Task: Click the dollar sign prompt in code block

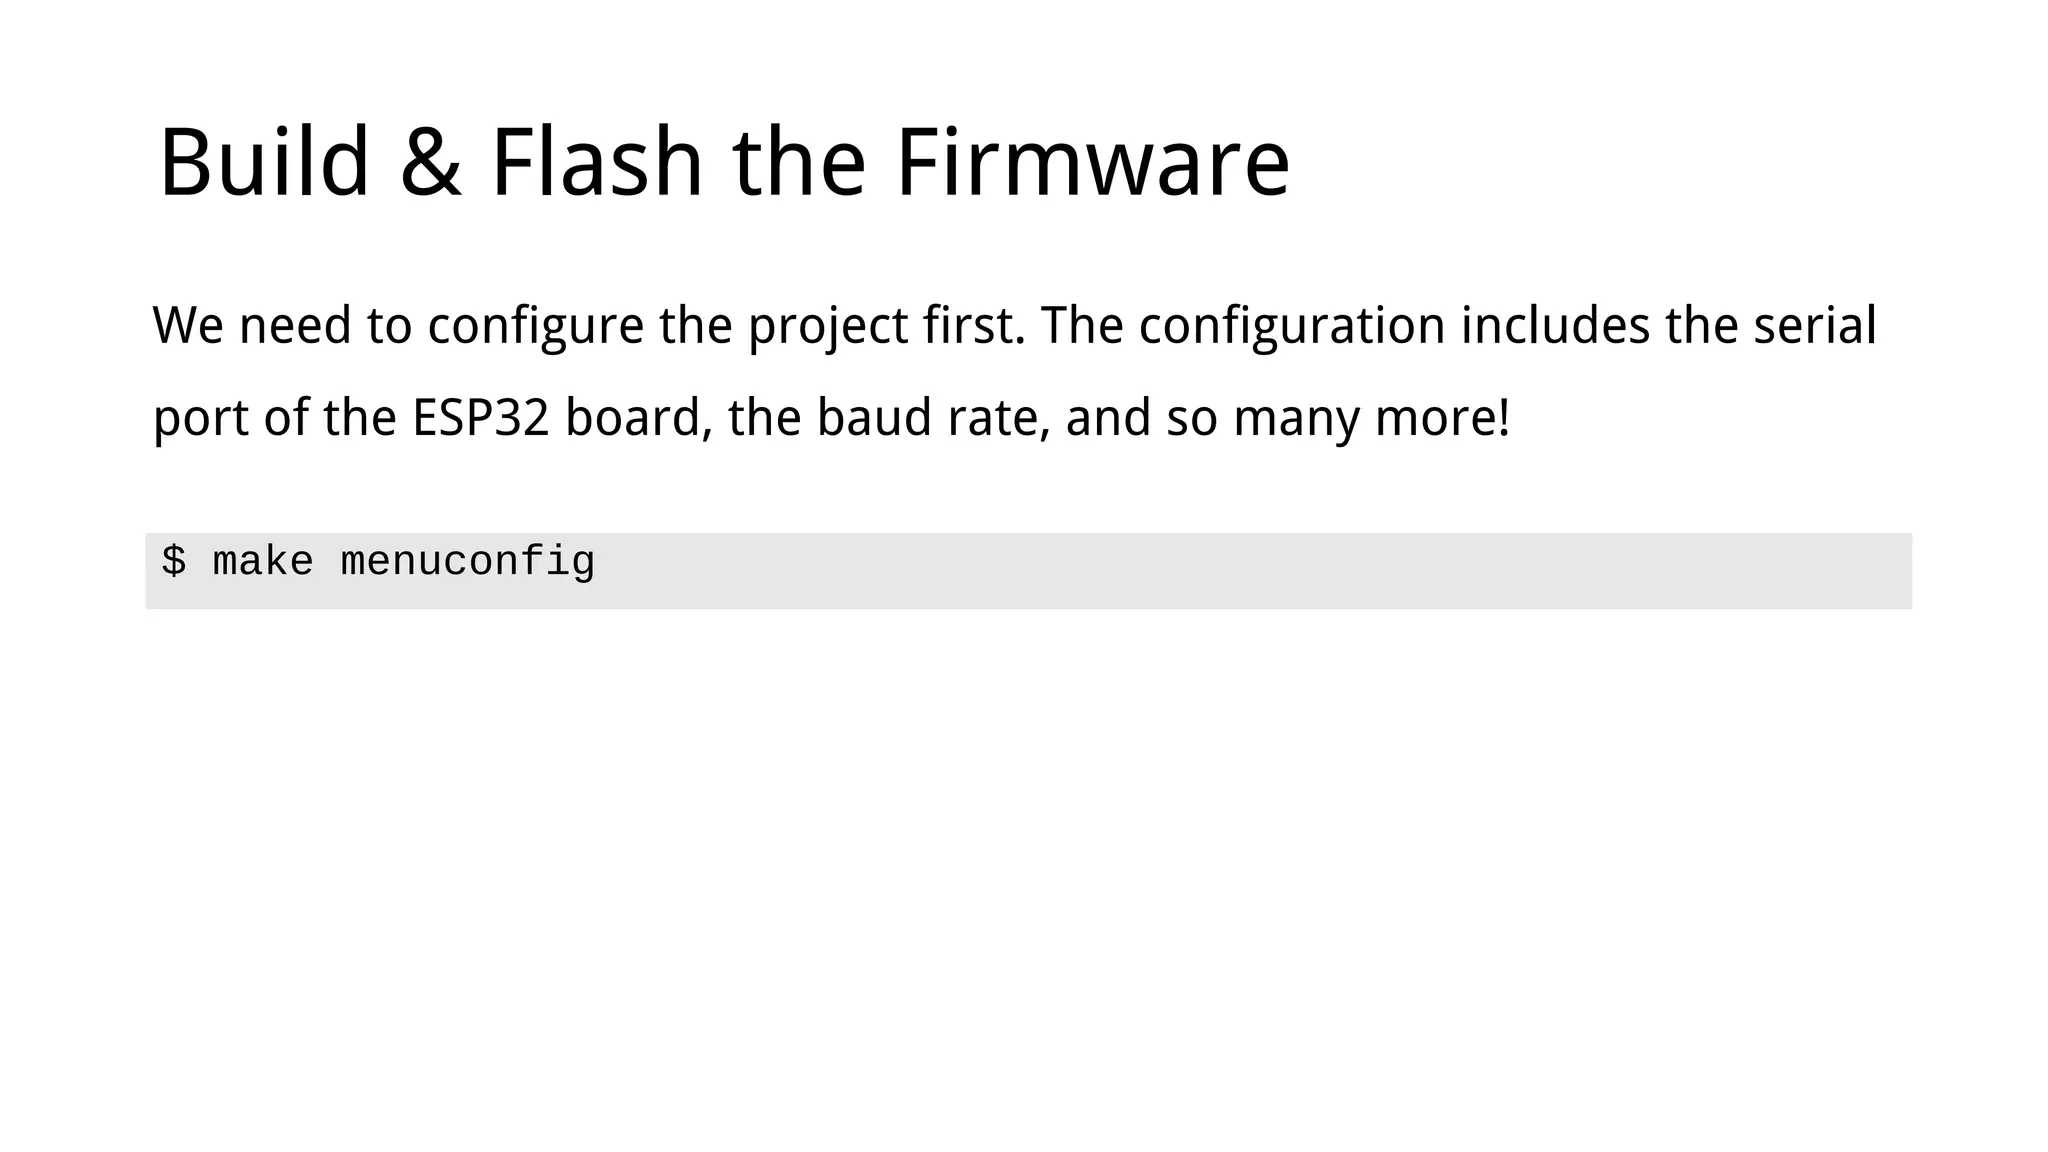Action: [x=173, y=561]
